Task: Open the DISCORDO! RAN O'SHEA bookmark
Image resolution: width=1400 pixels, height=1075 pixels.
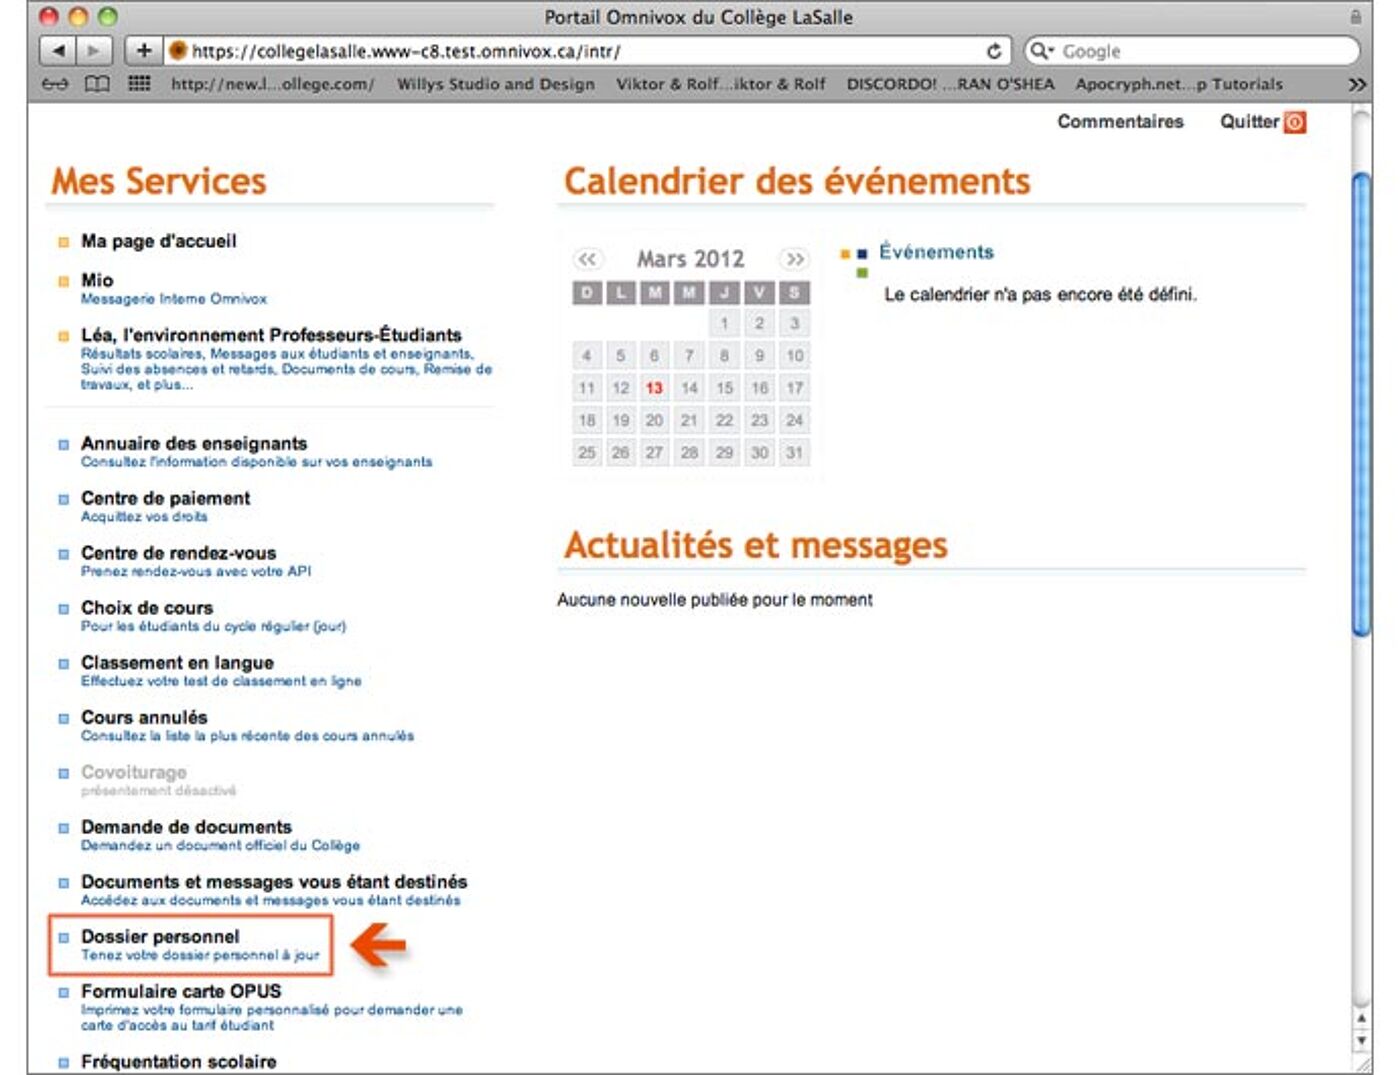Action: 950,84
